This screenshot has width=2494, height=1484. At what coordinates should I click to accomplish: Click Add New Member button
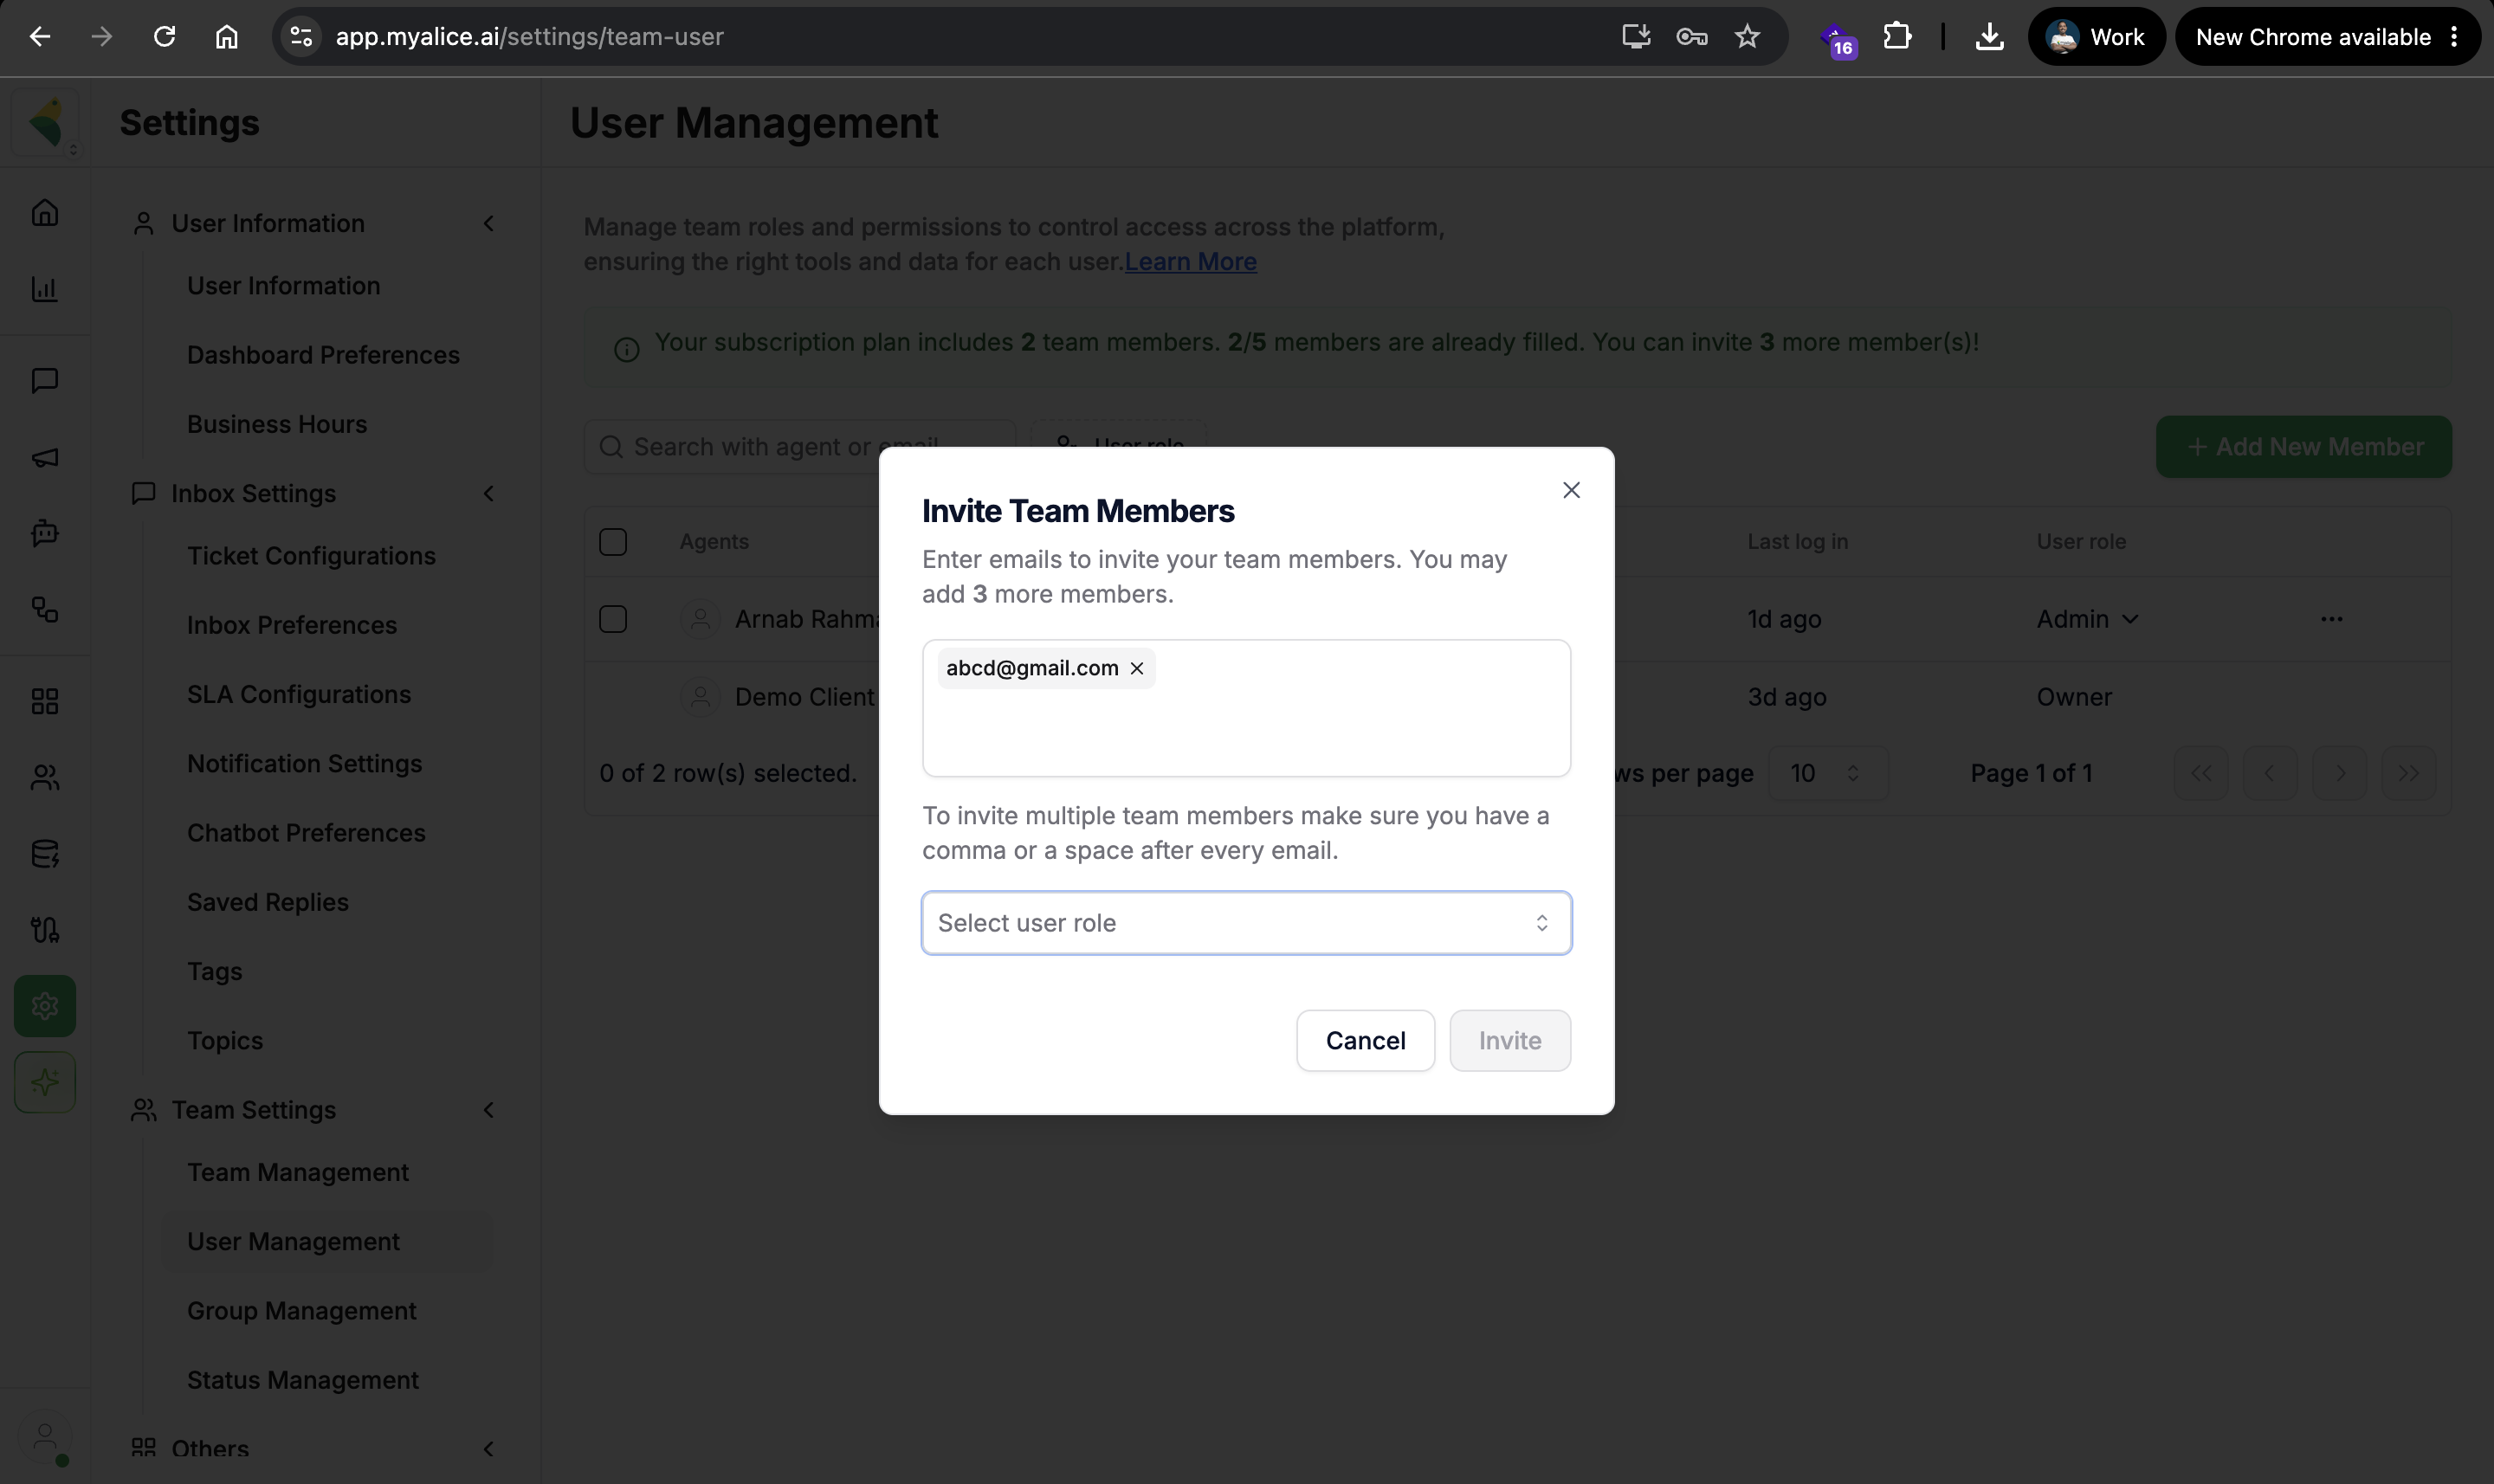2304,446
